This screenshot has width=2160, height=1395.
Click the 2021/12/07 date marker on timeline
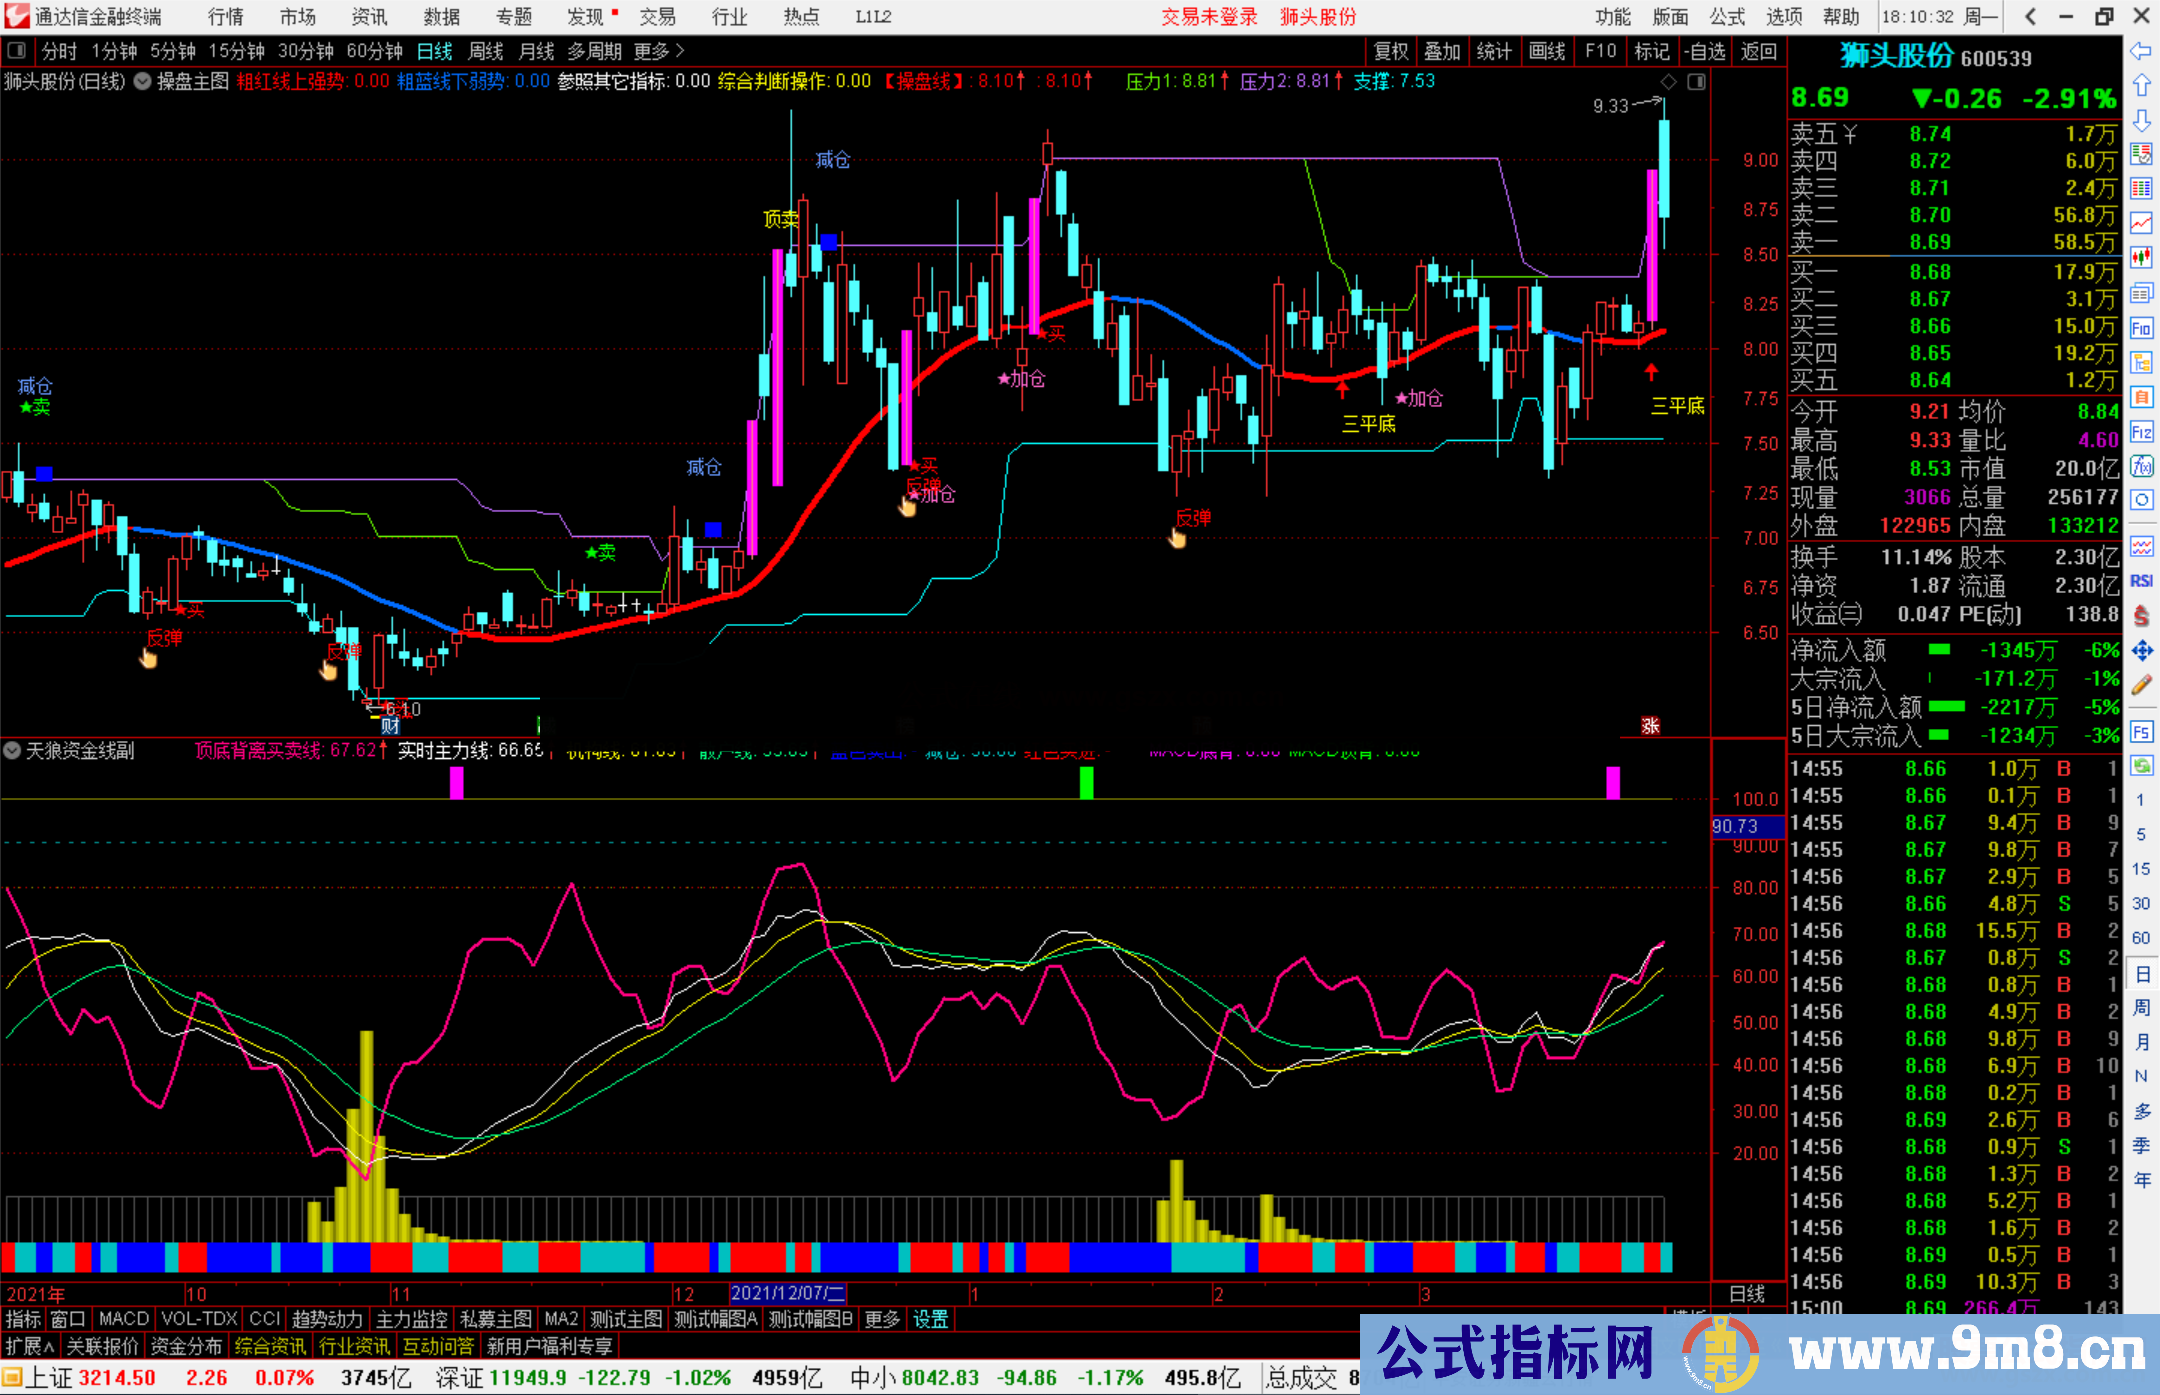point(788,1294)
